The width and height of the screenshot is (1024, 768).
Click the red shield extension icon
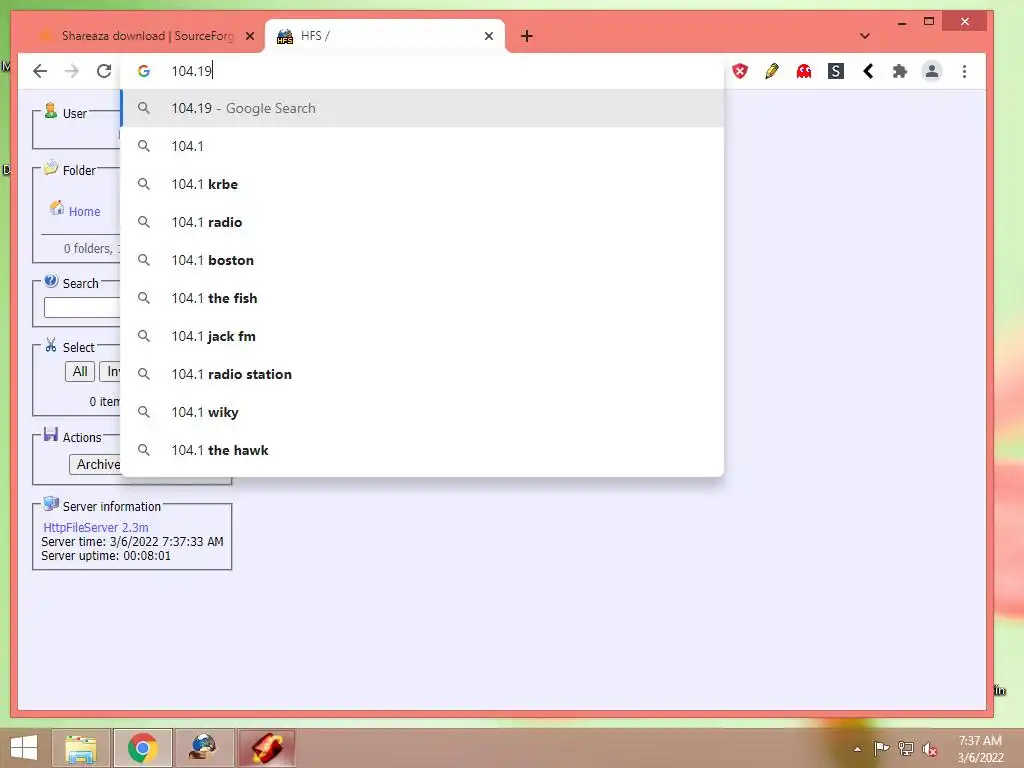[740, 71]
